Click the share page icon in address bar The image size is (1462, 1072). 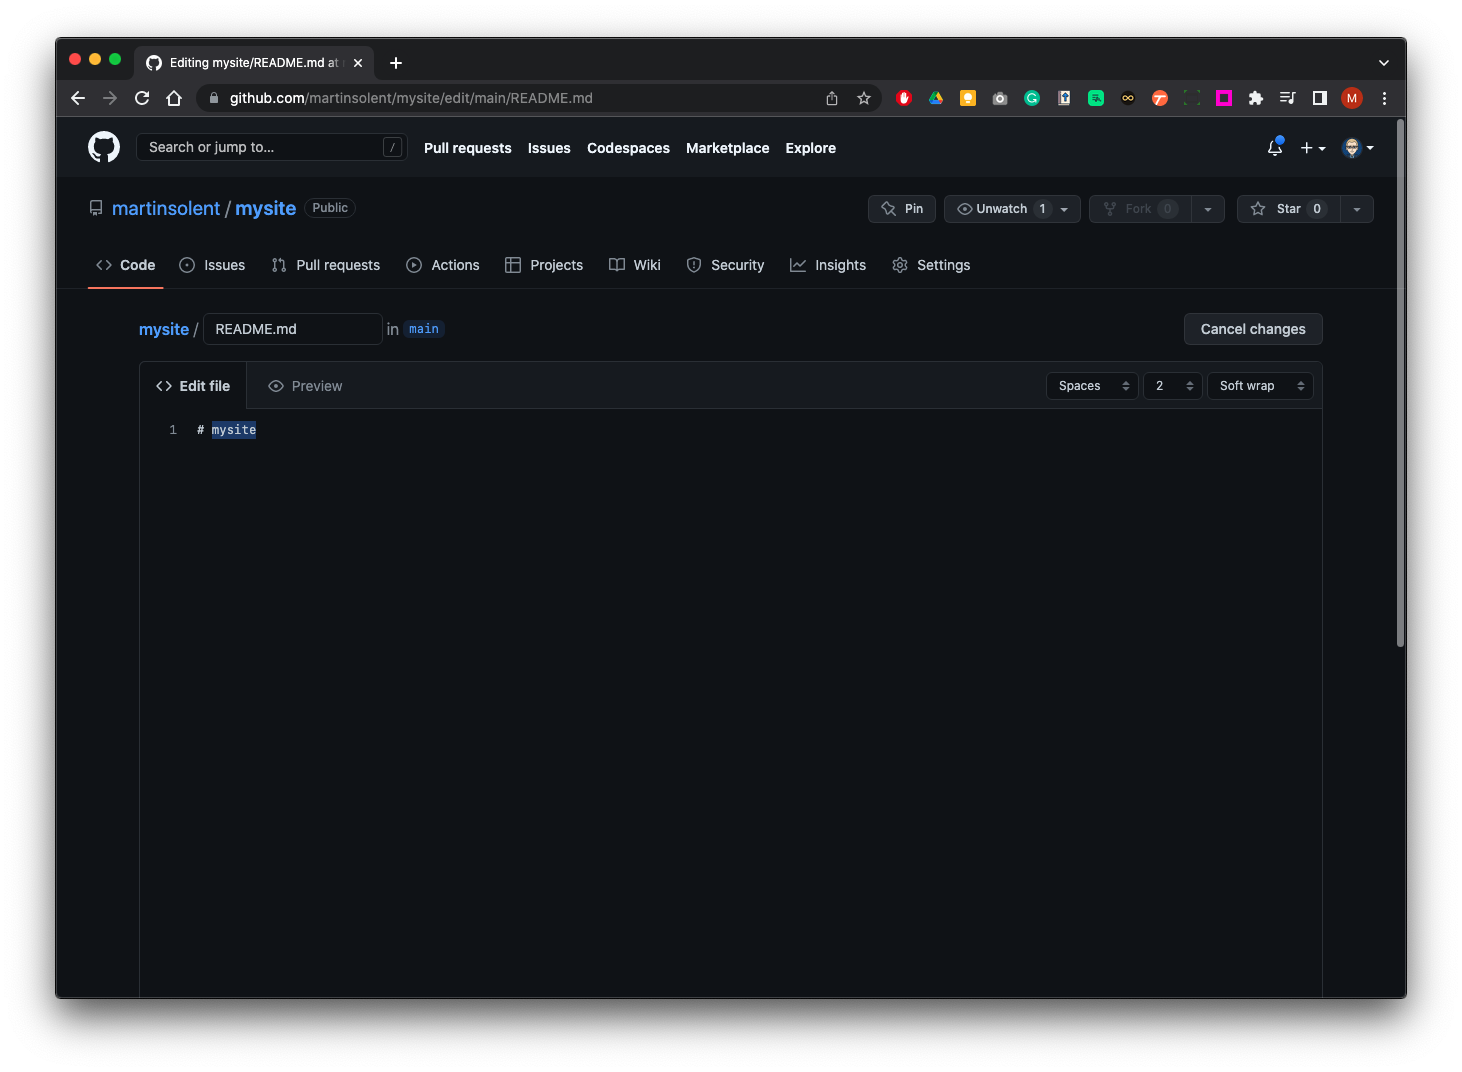click(x=832, y=98)
